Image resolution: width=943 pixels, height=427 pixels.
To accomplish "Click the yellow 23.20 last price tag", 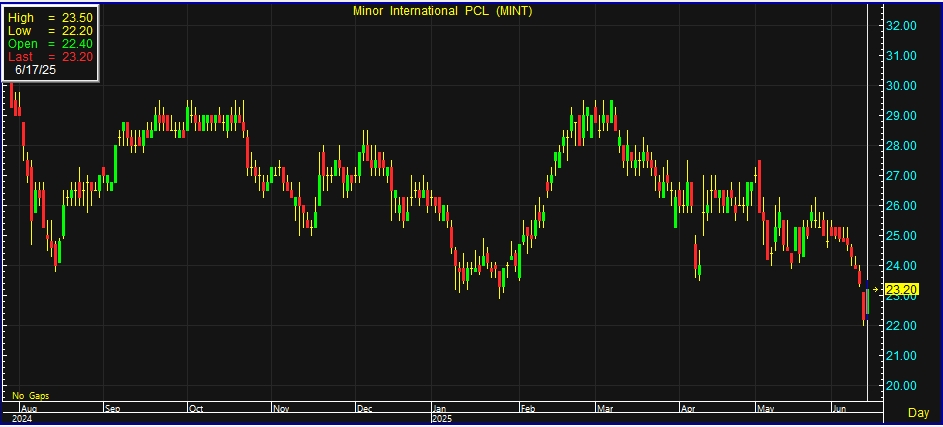I will pos(903,291).
